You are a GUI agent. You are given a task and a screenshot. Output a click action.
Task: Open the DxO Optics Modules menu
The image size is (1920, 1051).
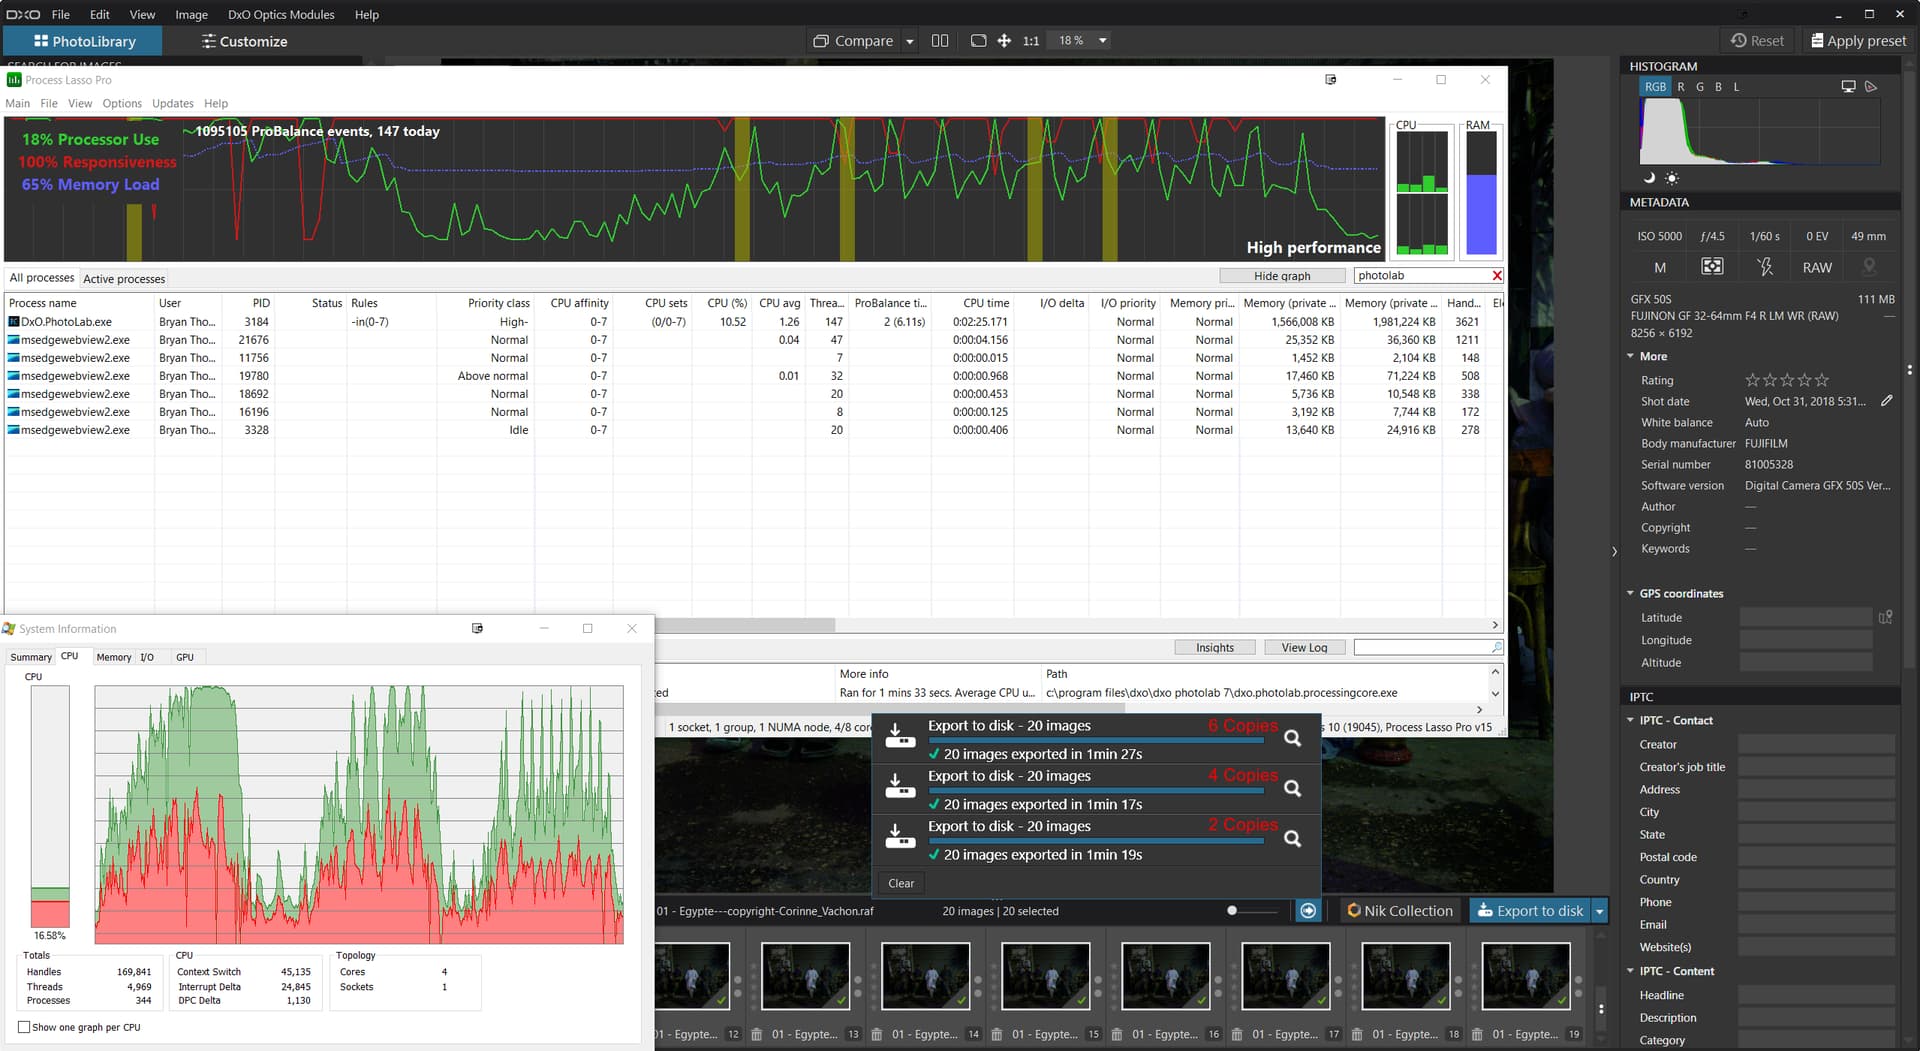281,14
